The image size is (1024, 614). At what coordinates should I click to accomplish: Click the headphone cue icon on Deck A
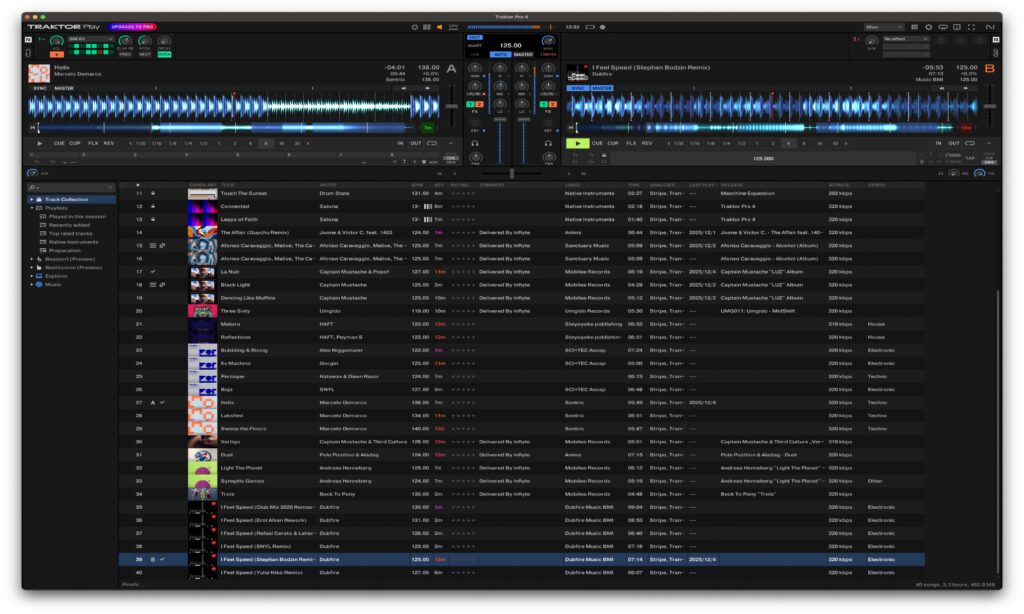click(474, 143)
